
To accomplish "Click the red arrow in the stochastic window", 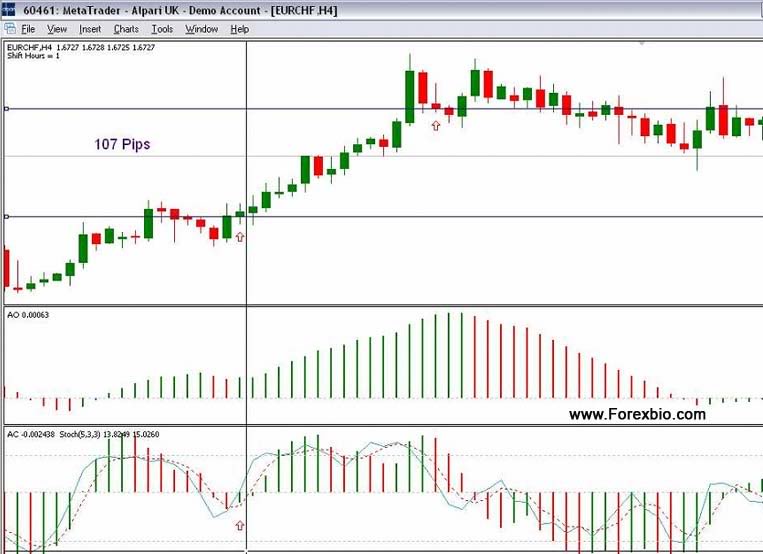I will [x=240, y=526].
